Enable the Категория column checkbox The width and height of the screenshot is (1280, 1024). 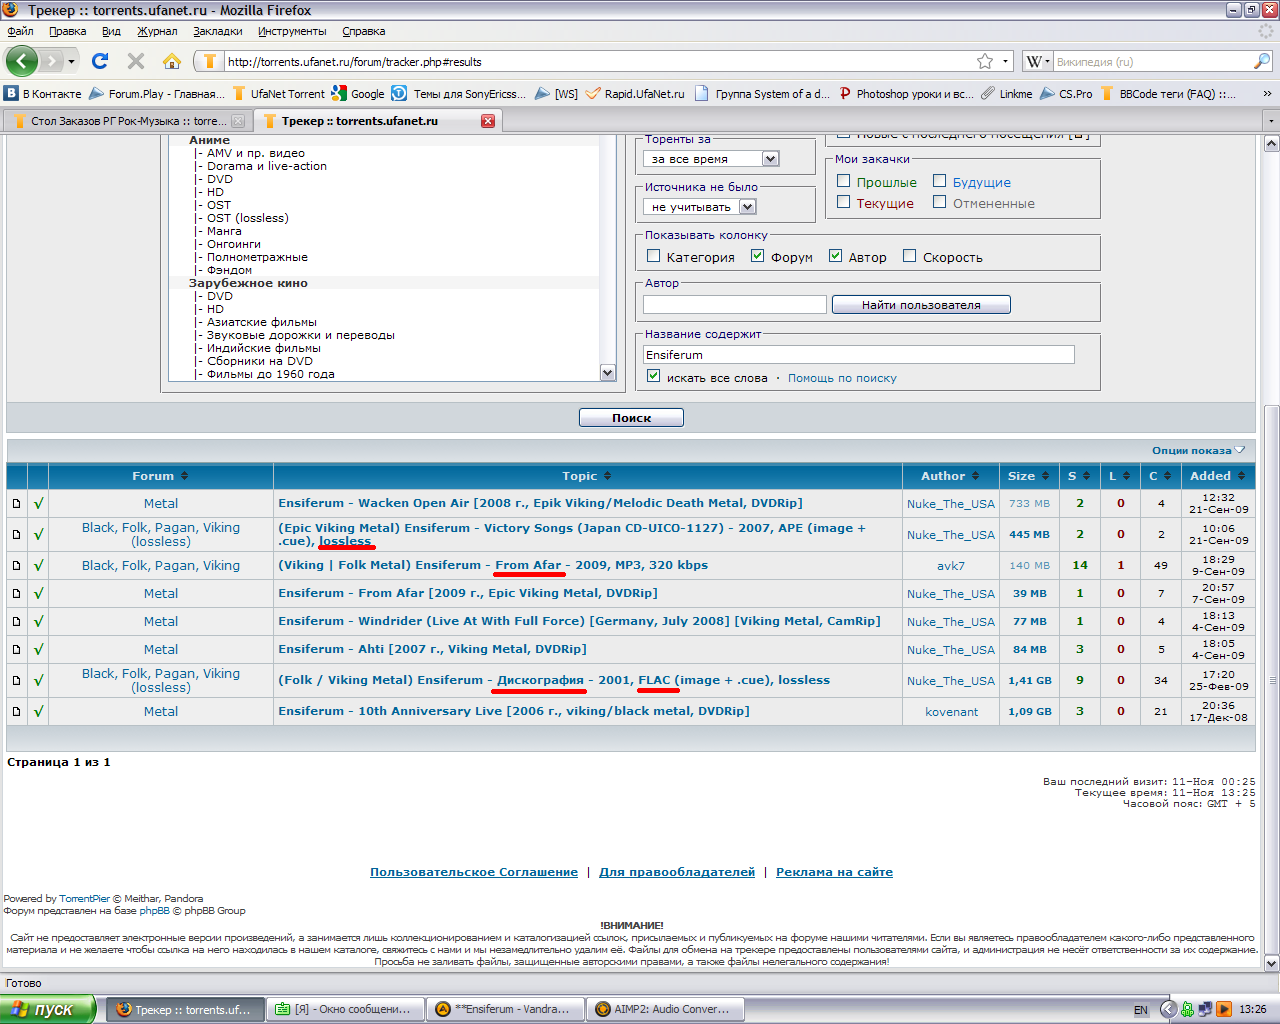coord(654,256)
